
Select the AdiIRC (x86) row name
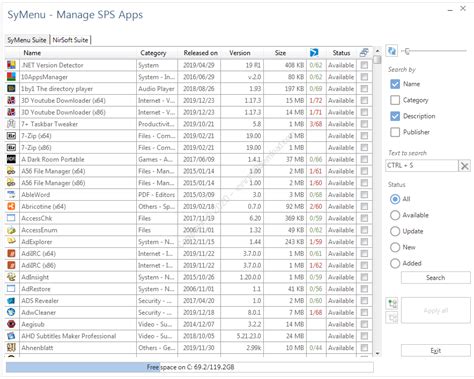39,265
